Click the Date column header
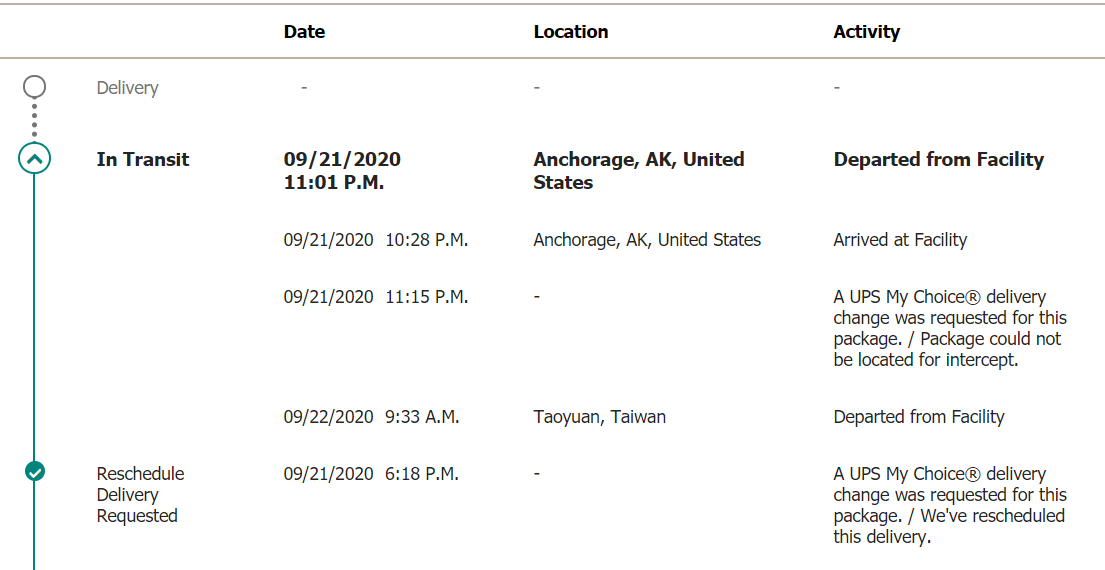Image resolution: width=1105 pixels, height=570 pixels. tap(304, 32)
